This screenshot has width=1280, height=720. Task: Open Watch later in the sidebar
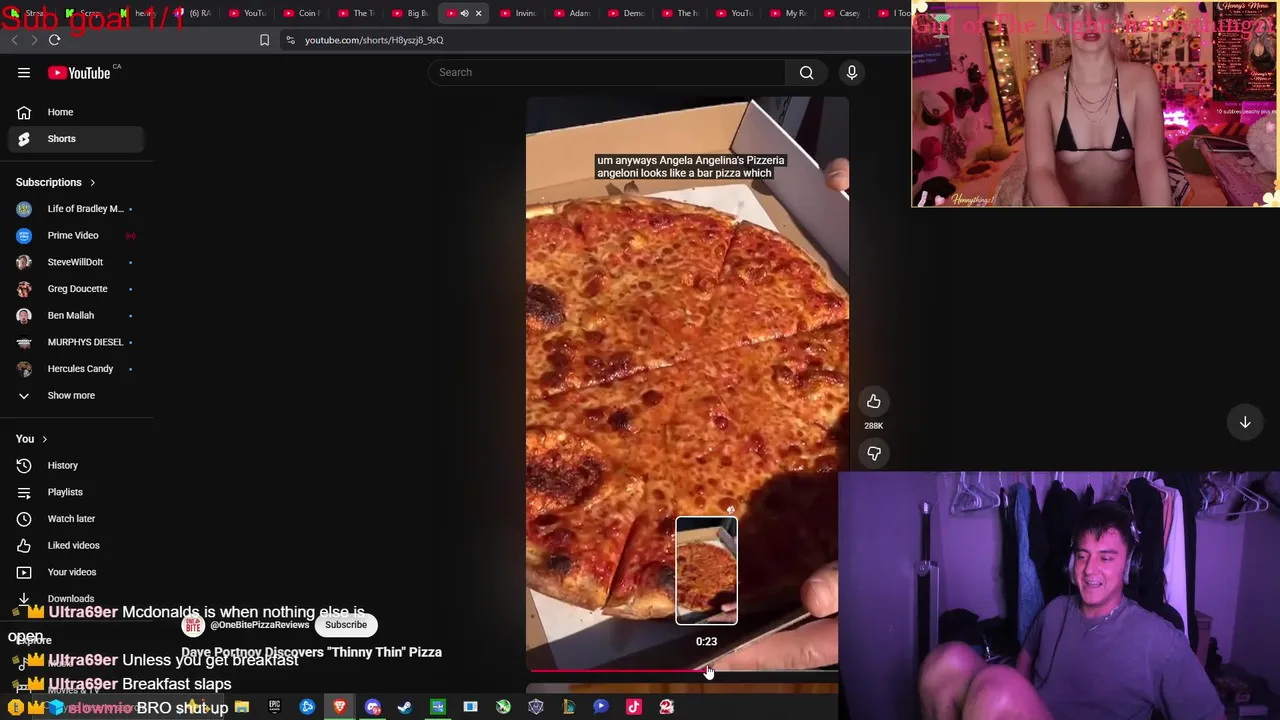pyautogui.click(x=78, y=518)
